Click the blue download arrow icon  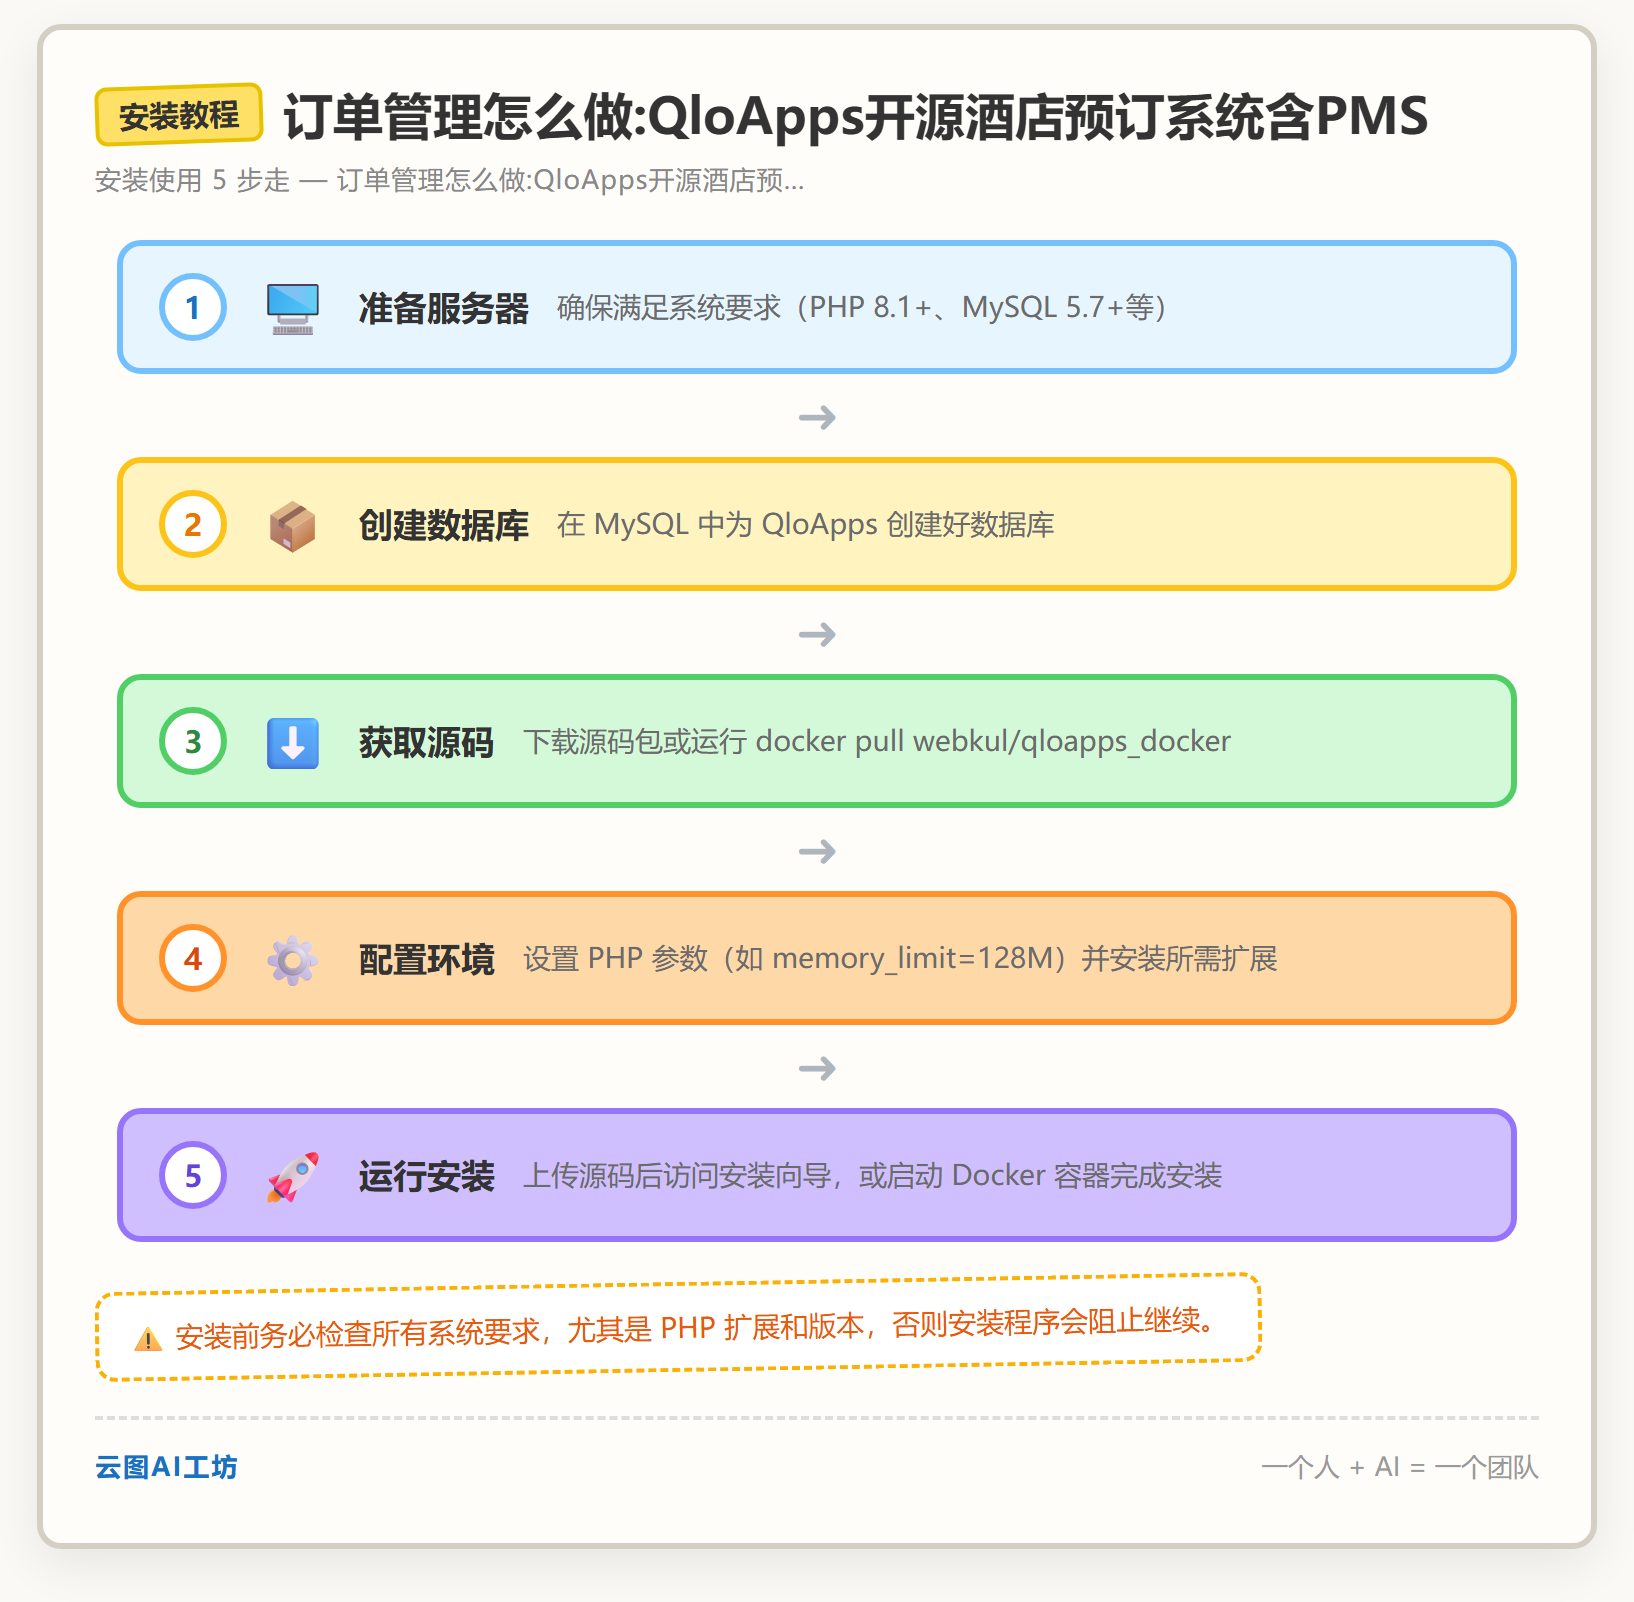[293, 743]
